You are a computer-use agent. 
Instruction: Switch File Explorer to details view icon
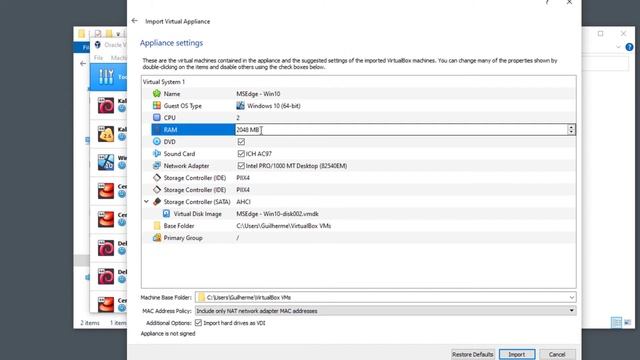(x=616, y=322)
